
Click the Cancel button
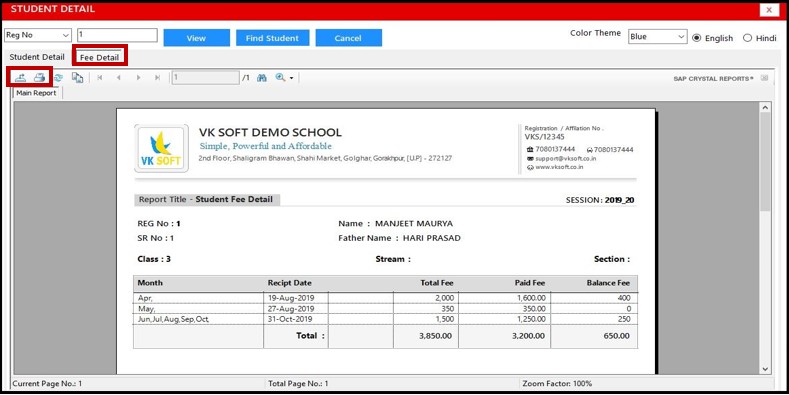point(348,38)
